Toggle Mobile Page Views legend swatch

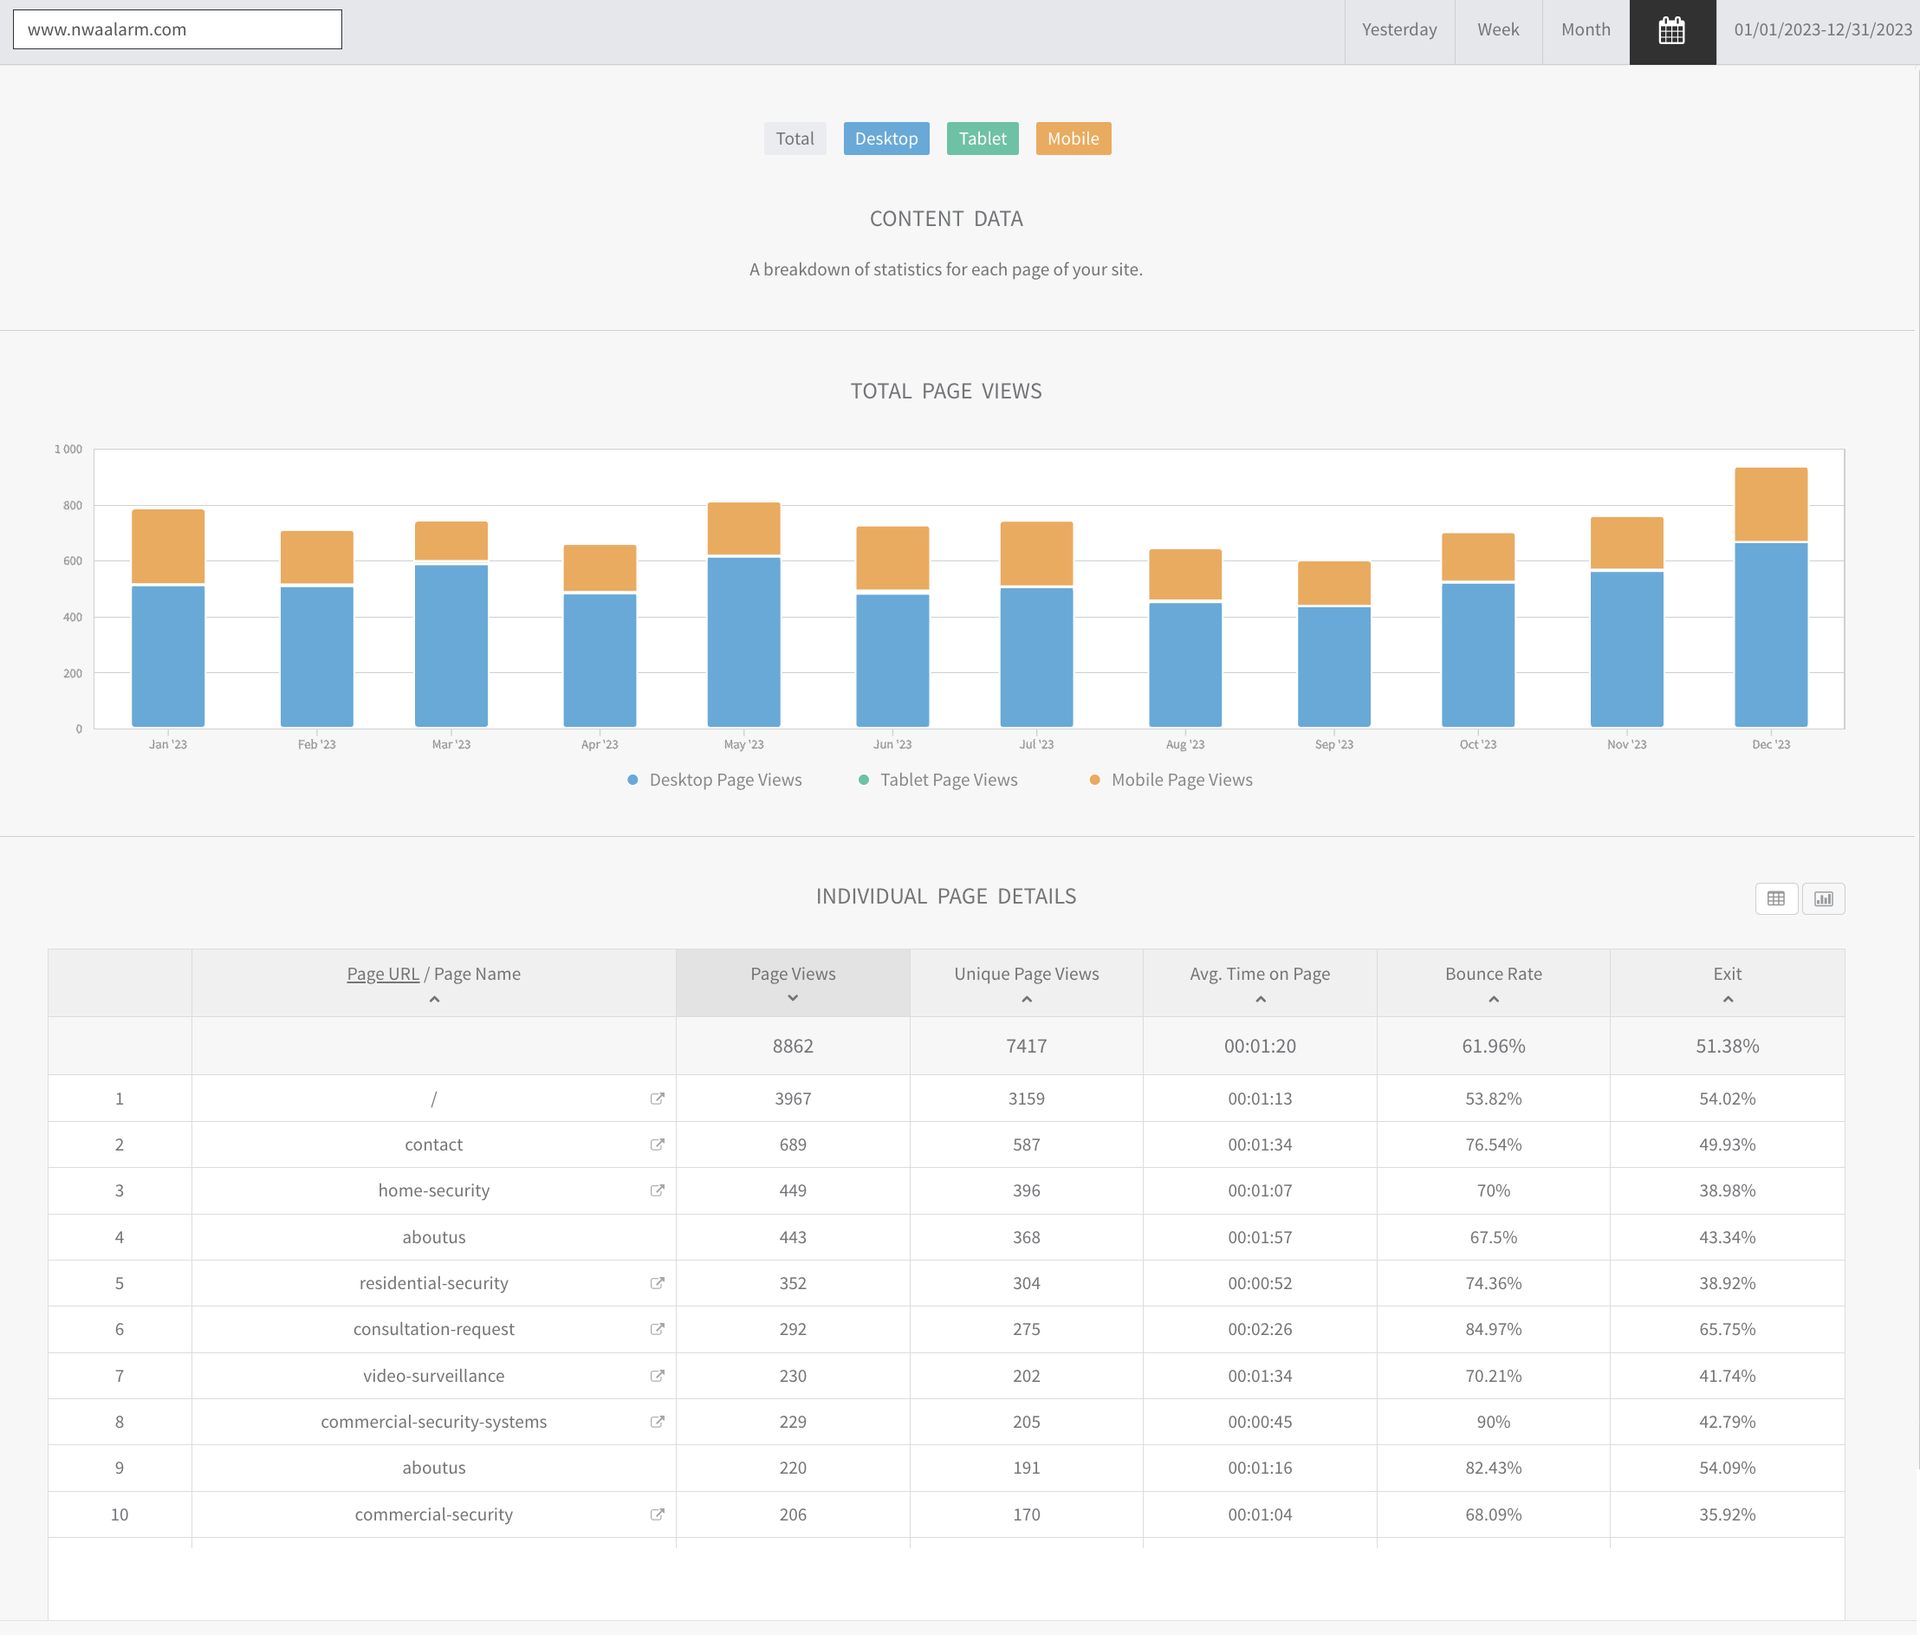[1095, 780]
